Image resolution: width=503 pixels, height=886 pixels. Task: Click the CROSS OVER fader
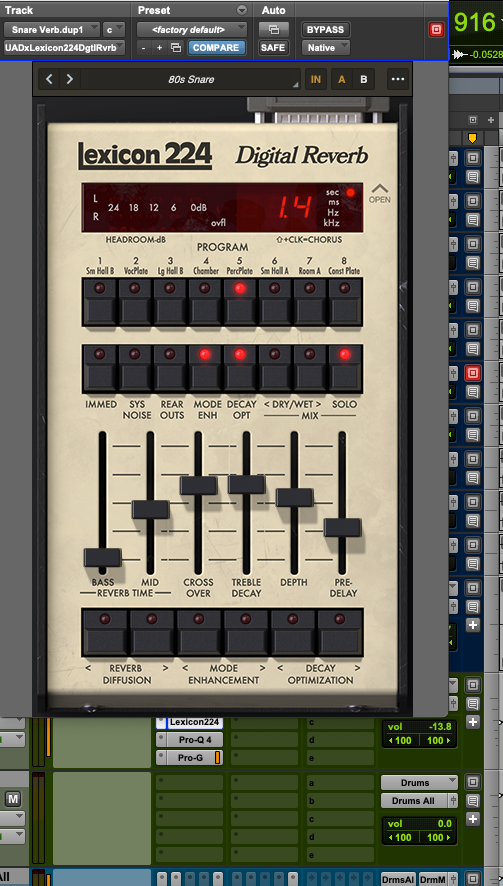pyautogui.click(x=198, y=485)
